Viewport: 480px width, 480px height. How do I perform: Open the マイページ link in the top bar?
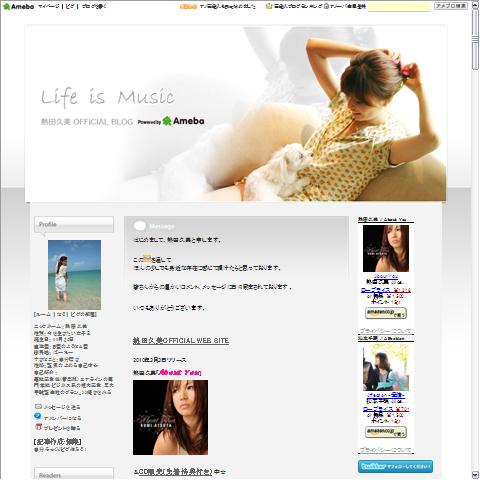(x=49, y=6)
